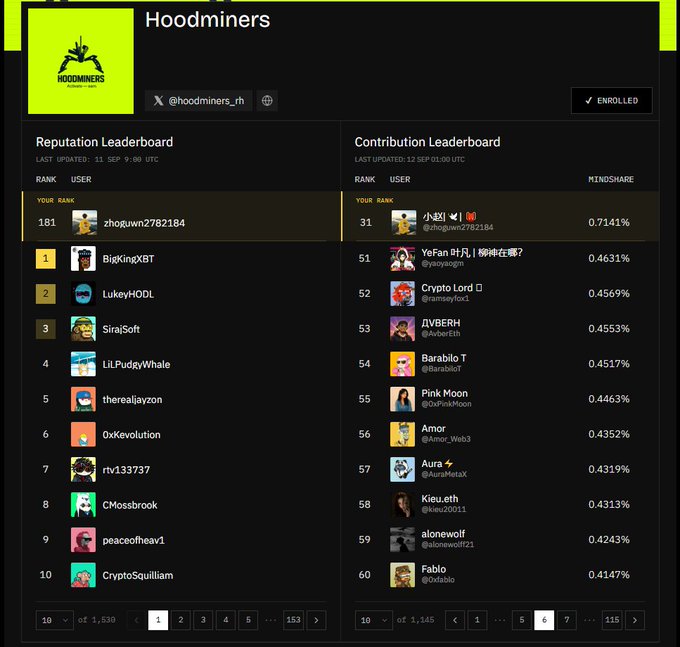680x647 pixels.
Task: Open rows-per-page dropdown under Contribution Leaderboard
Action: pos(374,620)
